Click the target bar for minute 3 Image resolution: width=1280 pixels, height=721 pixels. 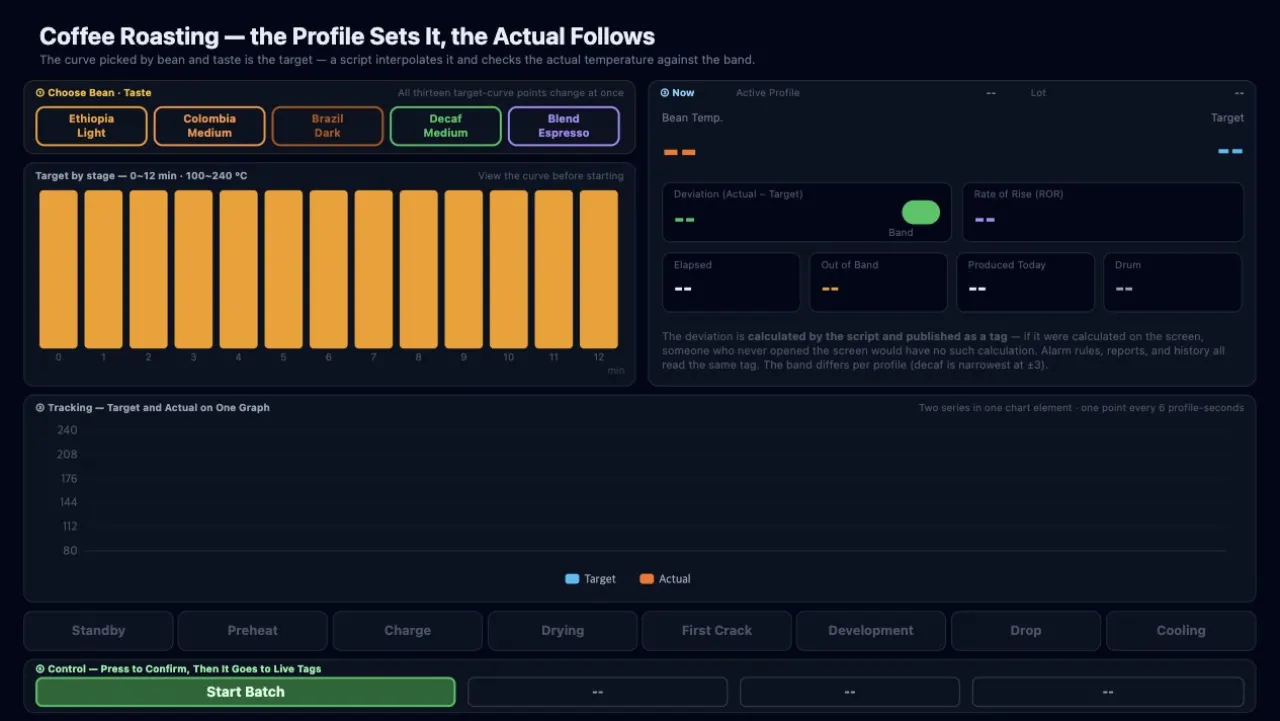point(193,269)
